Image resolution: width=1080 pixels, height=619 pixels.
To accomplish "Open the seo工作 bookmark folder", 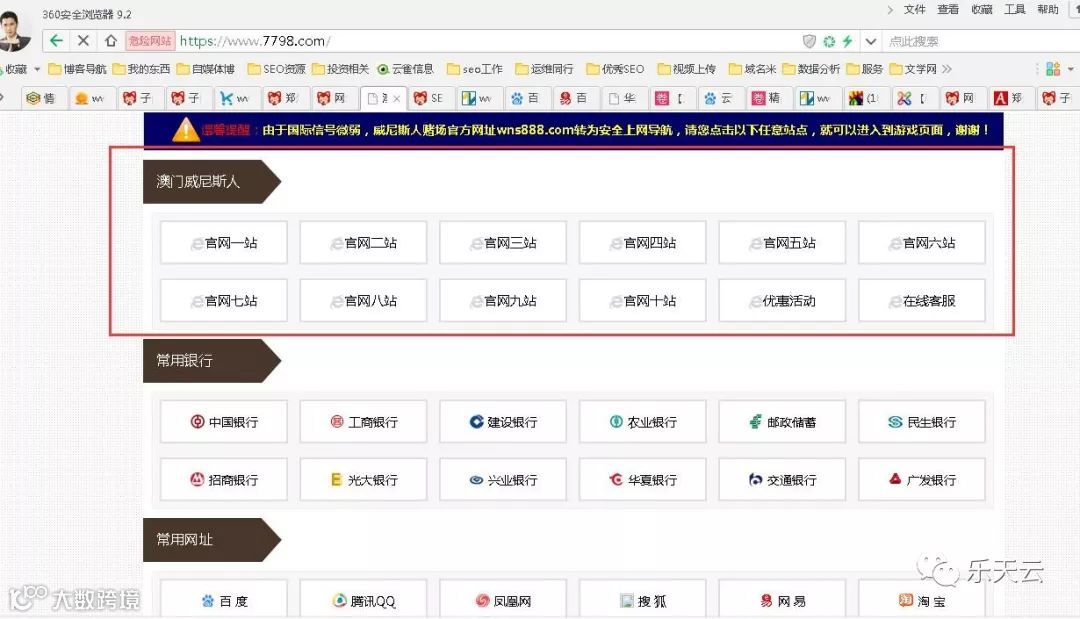I will pyautogui.click(x=475, y=69).
